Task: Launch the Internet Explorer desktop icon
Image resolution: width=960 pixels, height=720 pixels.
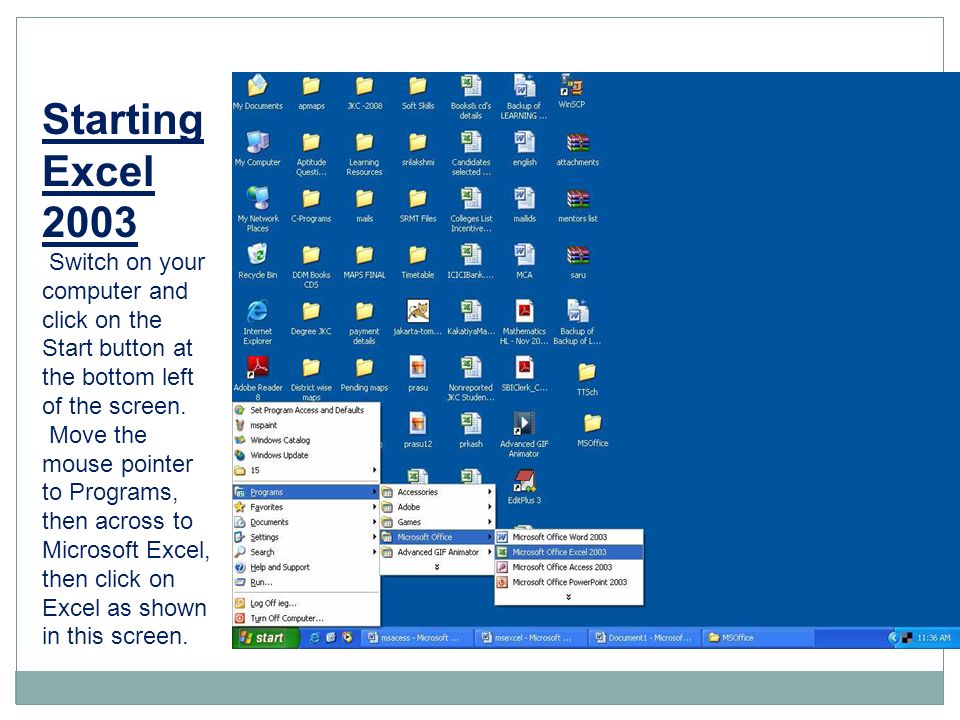Action: coord(258,321)
